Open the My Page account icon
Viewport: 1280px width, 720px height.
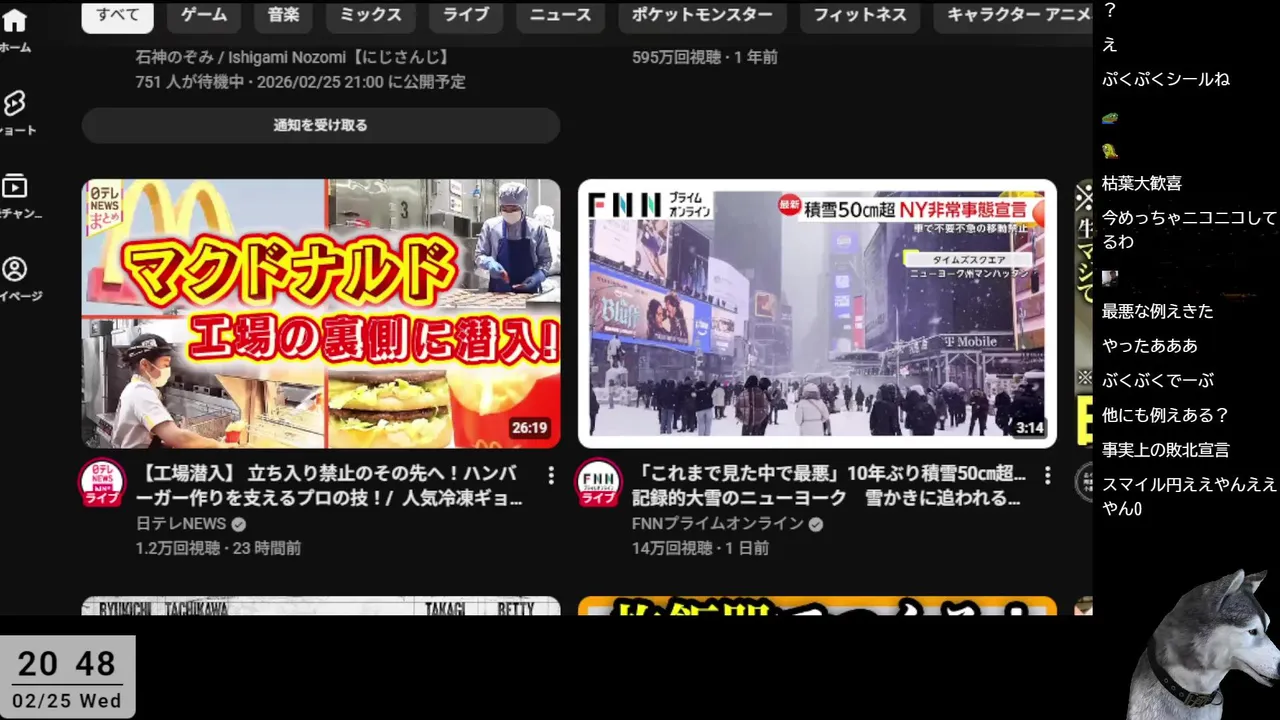(14, 269)
